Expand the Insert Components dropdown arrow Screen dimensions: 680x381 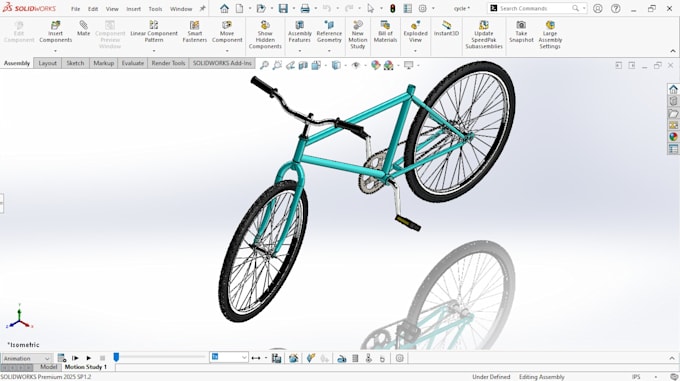click(x=56, y=51)
